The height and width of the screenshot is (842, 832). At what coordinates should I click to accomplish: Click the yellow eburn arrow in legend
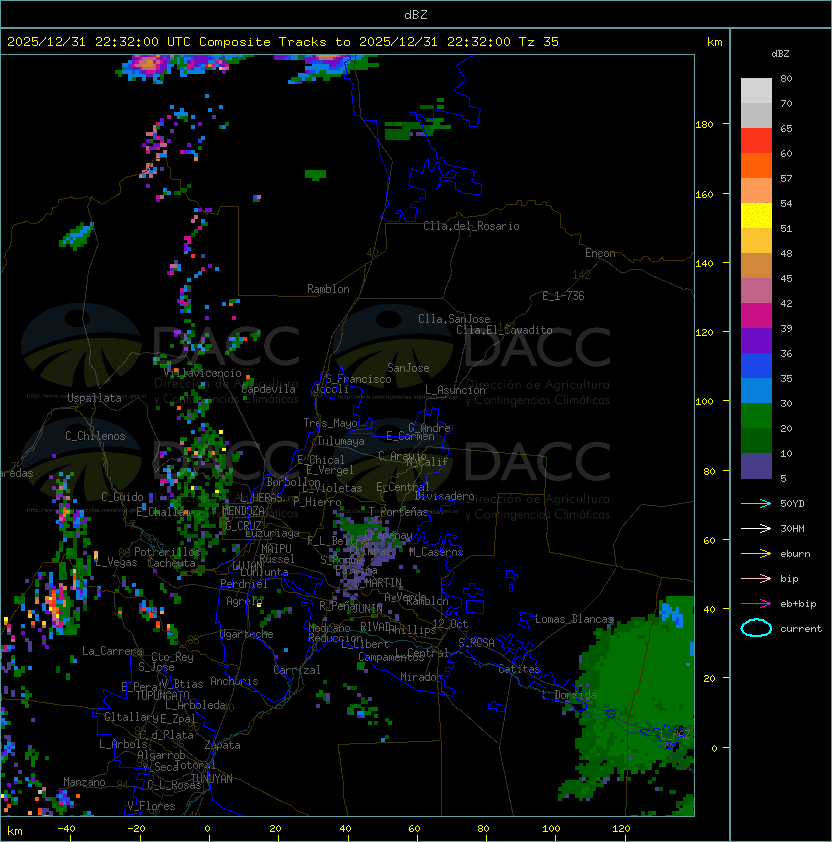(x=756, y=554)
